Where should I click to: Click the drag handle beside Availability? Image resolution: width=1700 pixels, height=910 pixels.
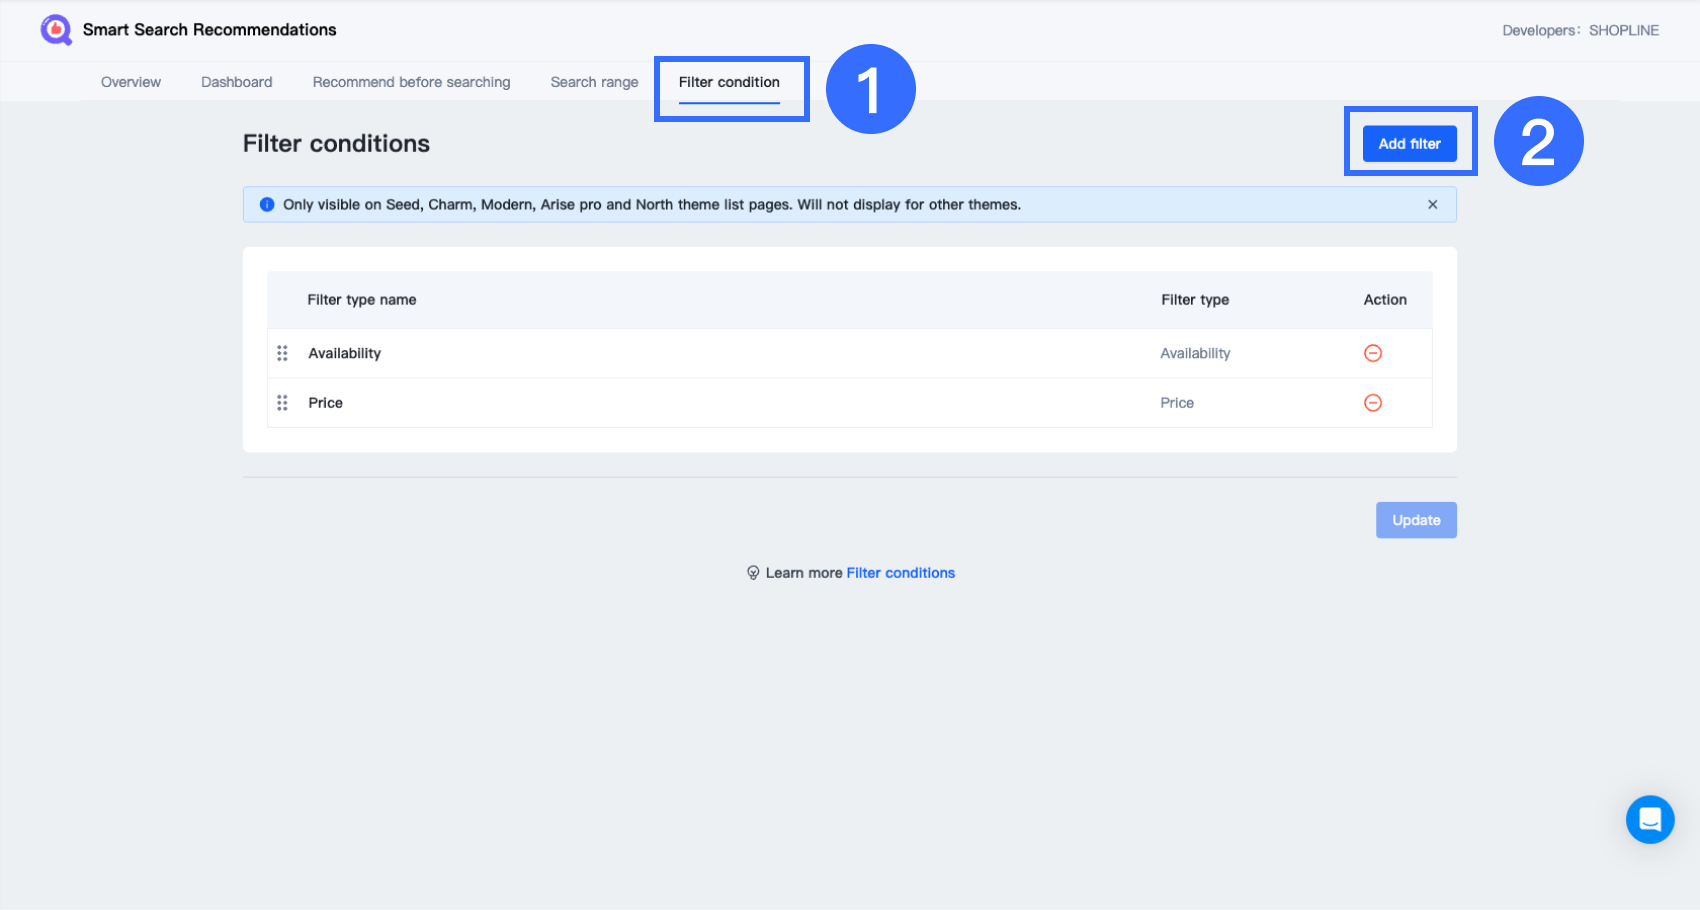click(x=282, y=353)
